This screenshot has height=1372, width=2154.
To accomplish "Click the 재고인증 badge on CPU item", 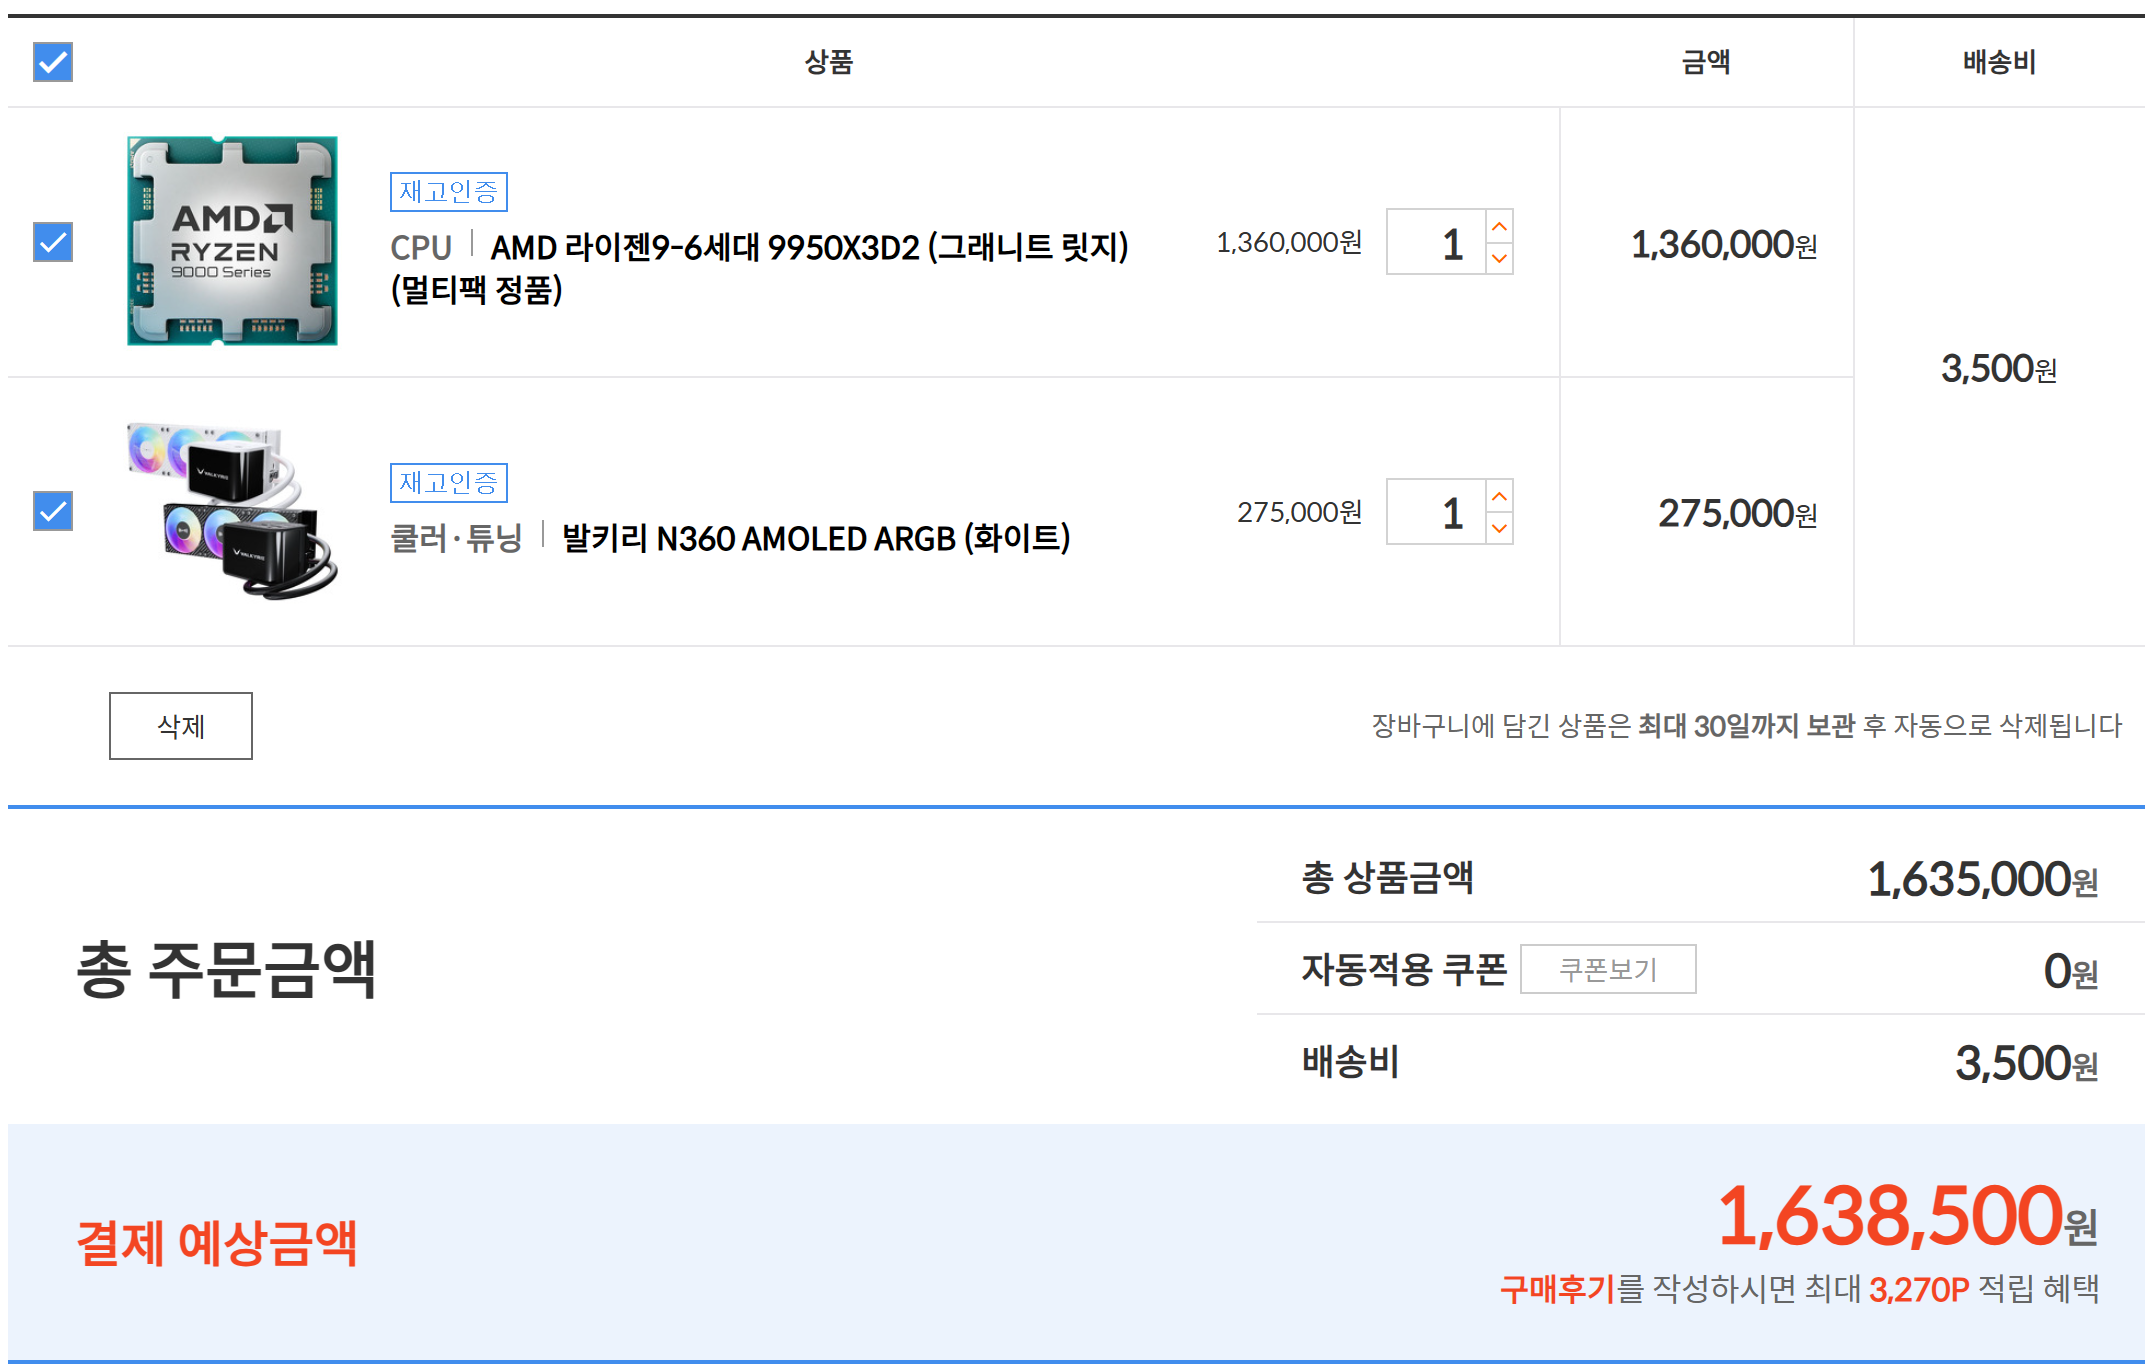I will [449, 192].
